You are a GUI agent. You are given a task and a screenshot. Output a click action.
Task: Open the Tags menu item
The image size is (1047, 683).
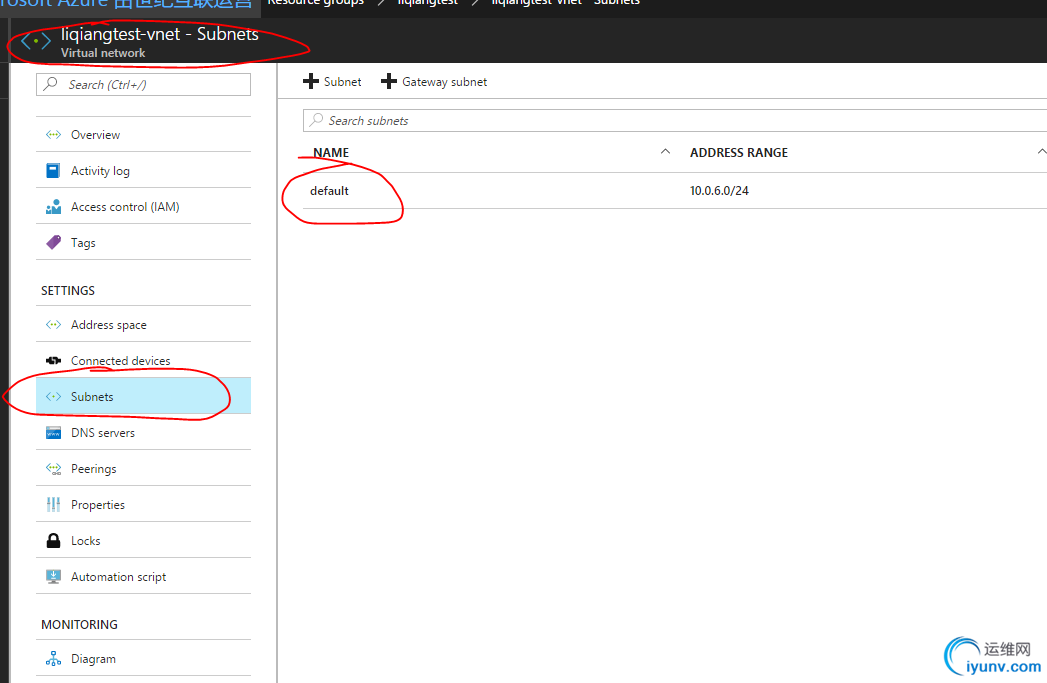tap(144, 242)
